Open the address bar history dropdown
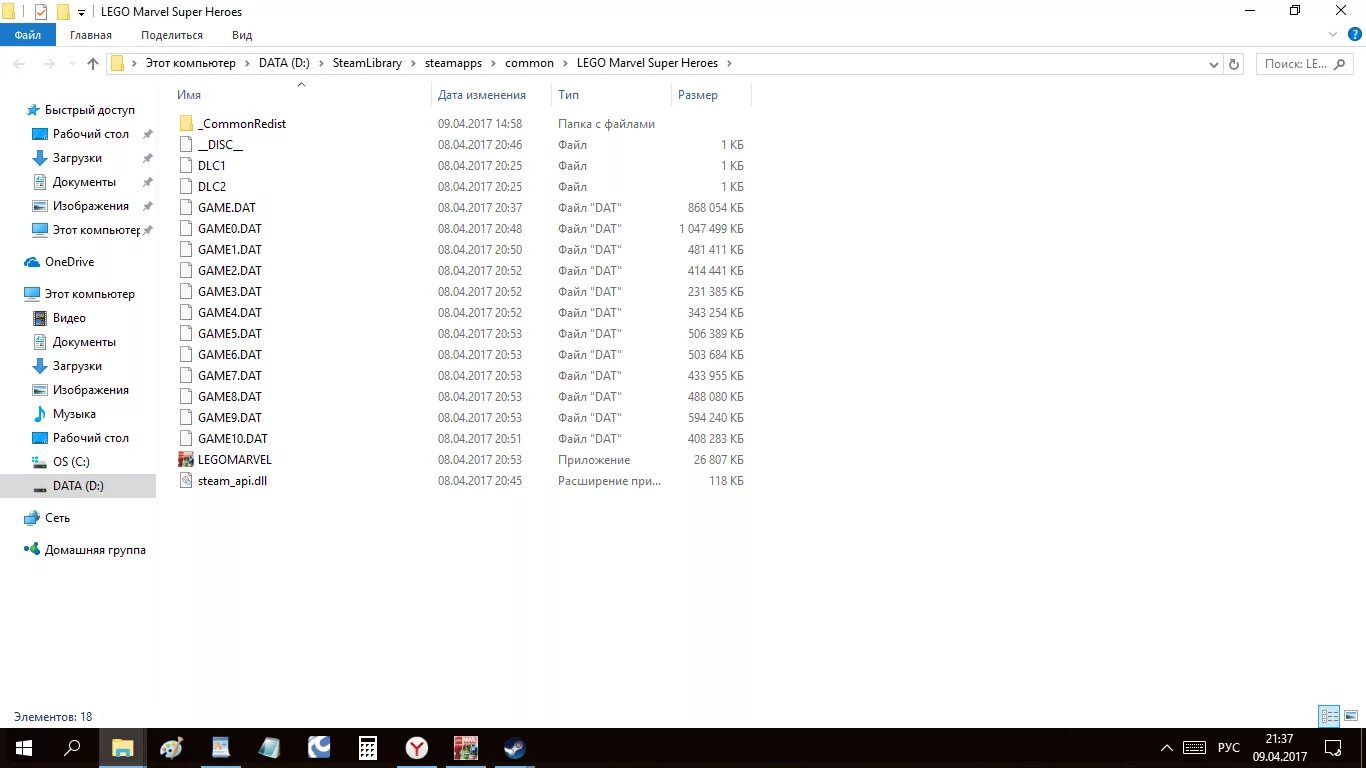Screen dimensions: 1366x768 coord(1214,63)
